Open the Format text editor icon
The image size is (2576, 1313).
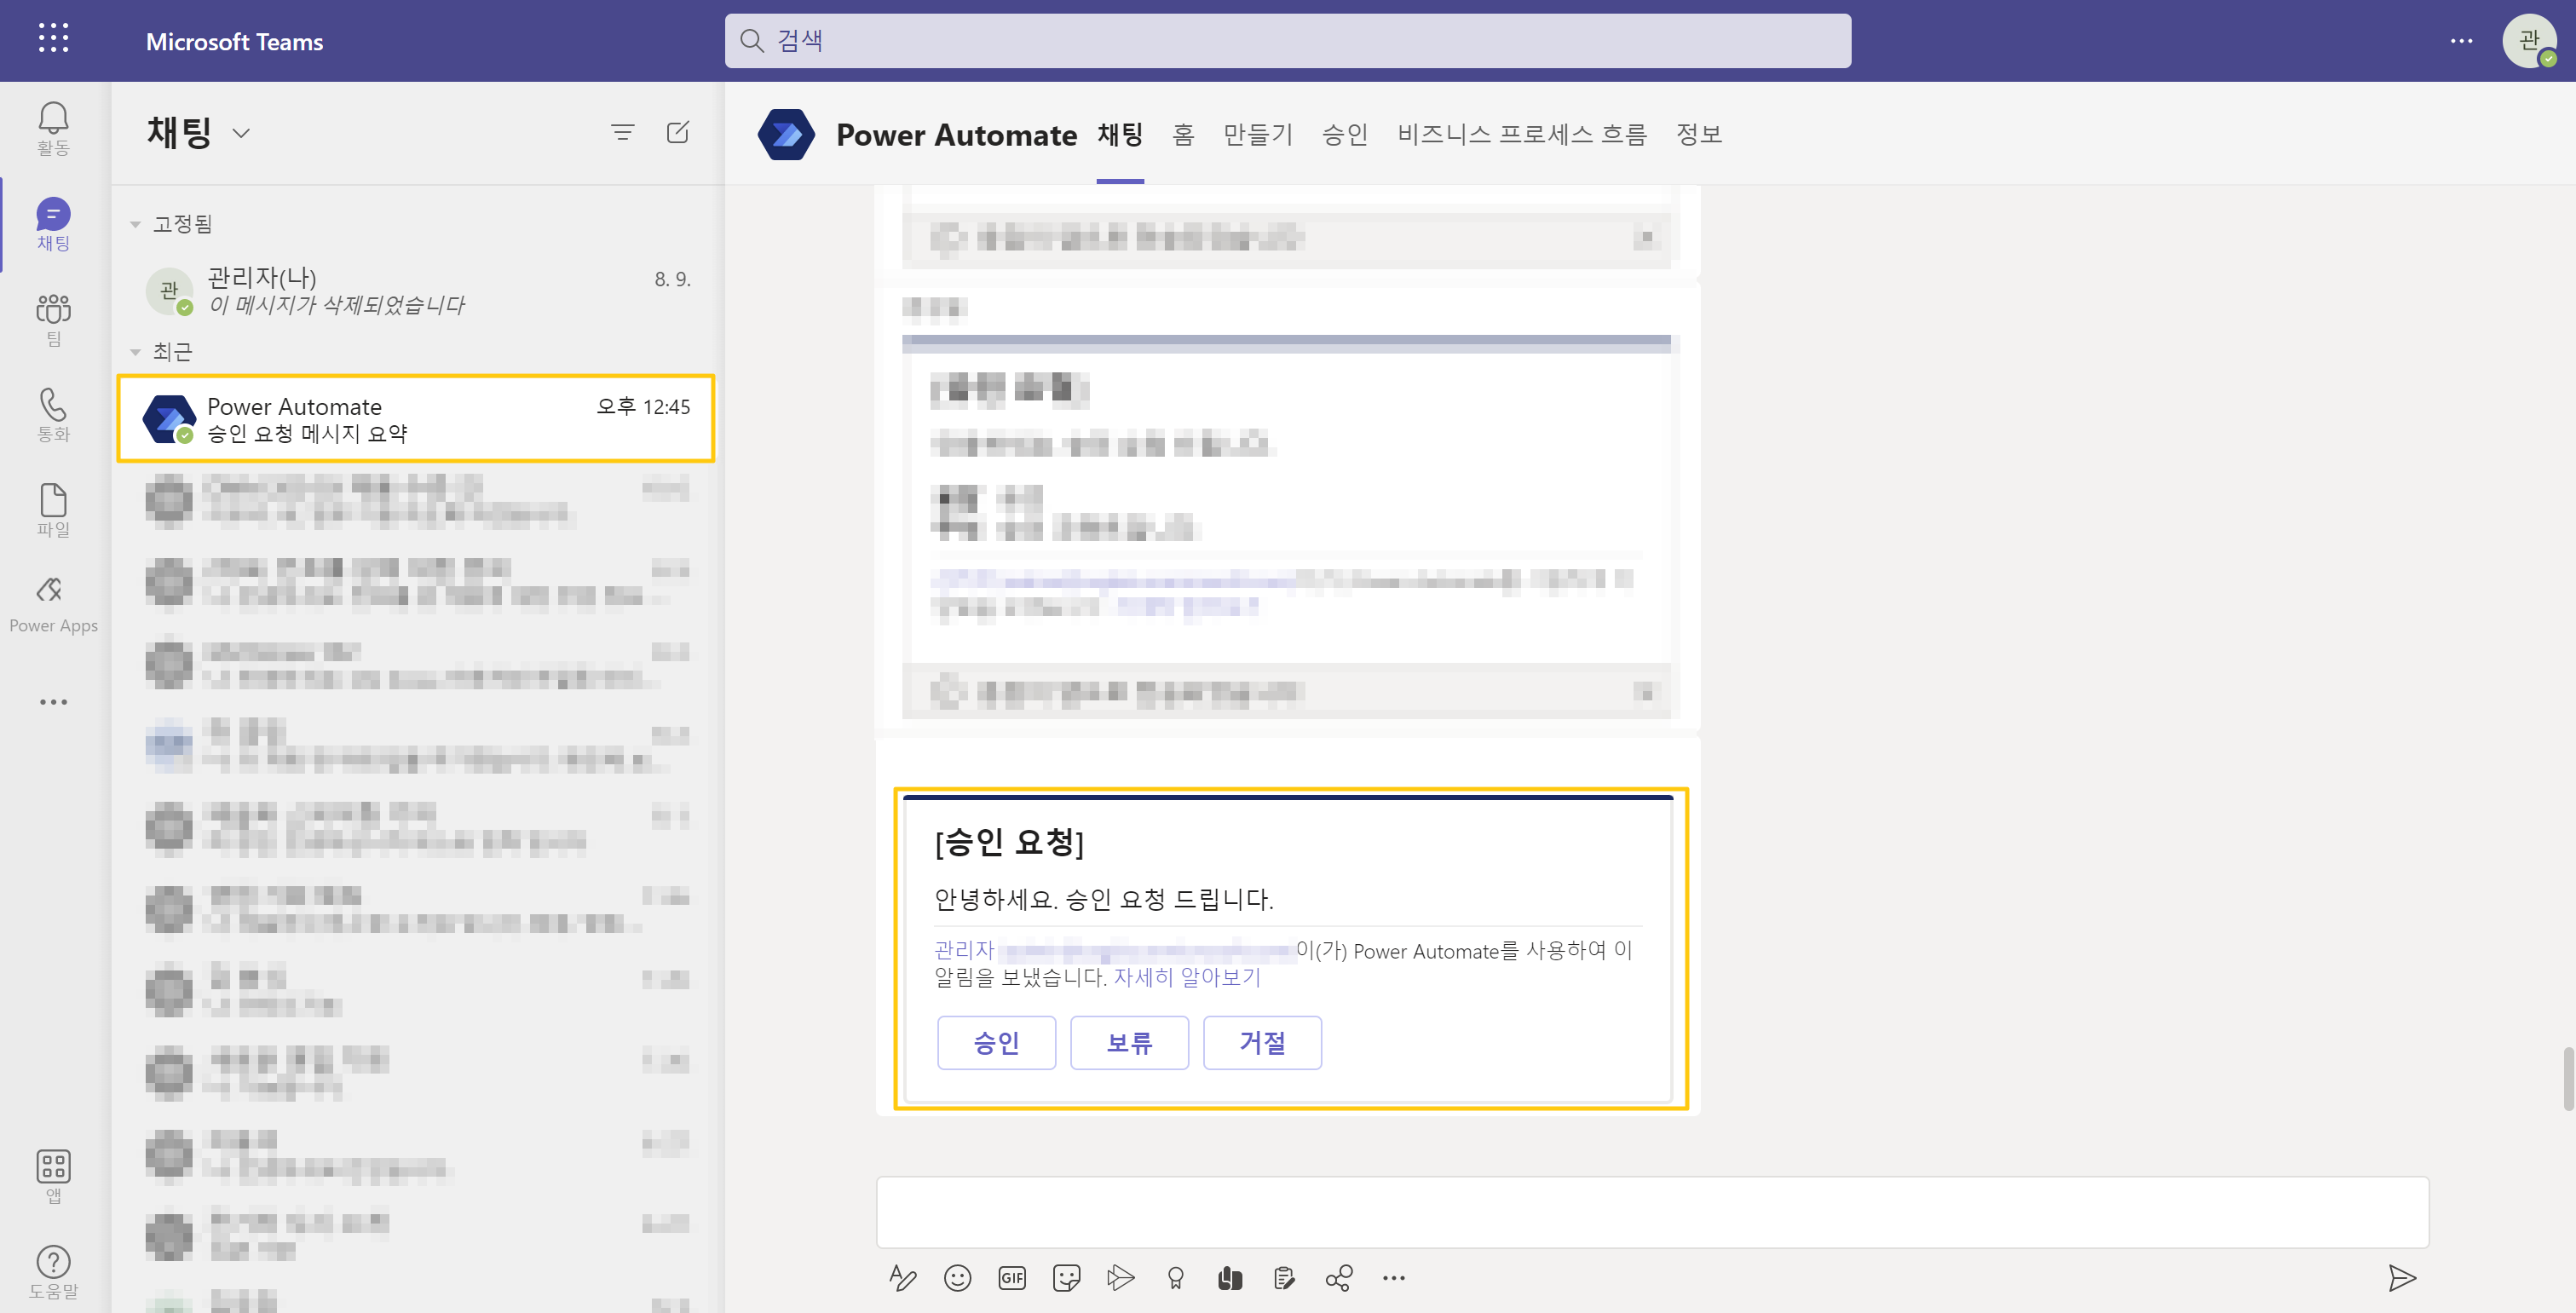(x=902, y=1277)
